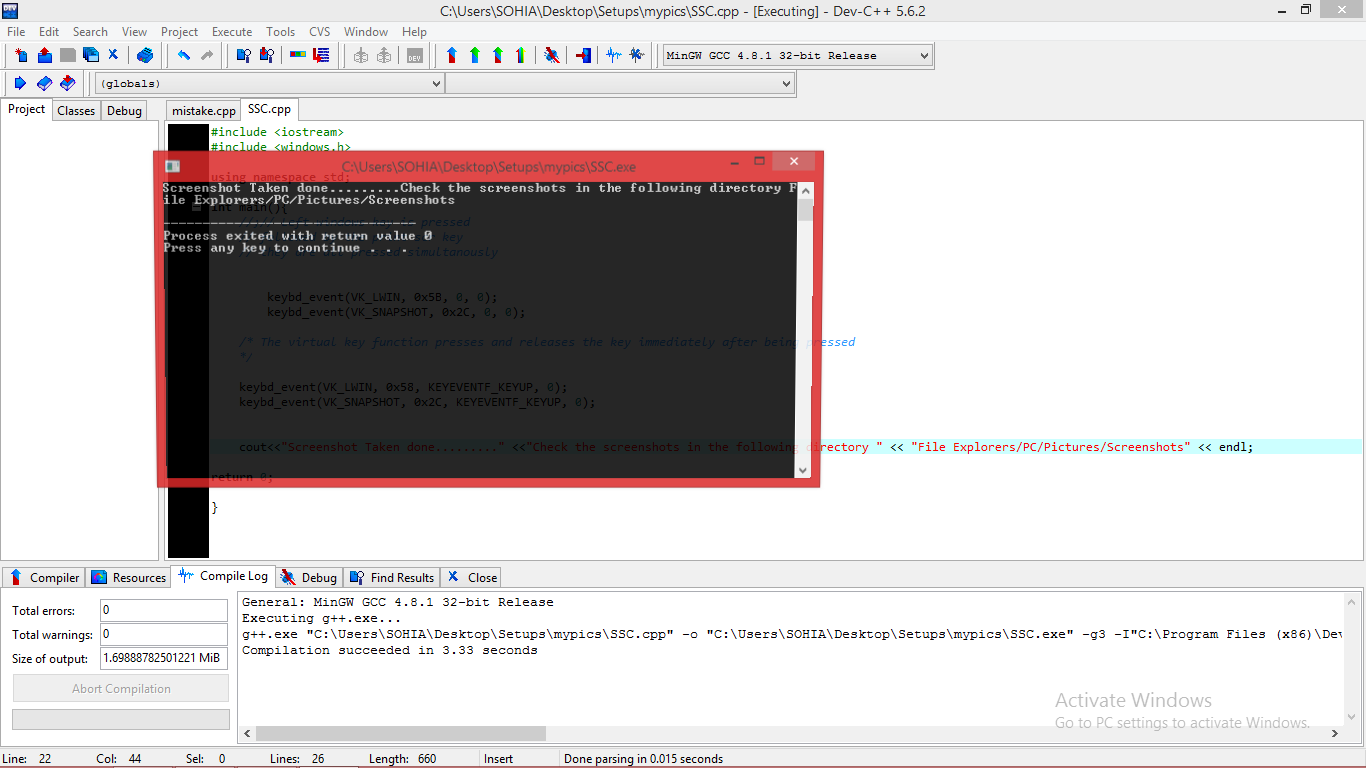Screen dimensions: 1366x768
Task: Open the File menu
Action: tap(16, 32)
